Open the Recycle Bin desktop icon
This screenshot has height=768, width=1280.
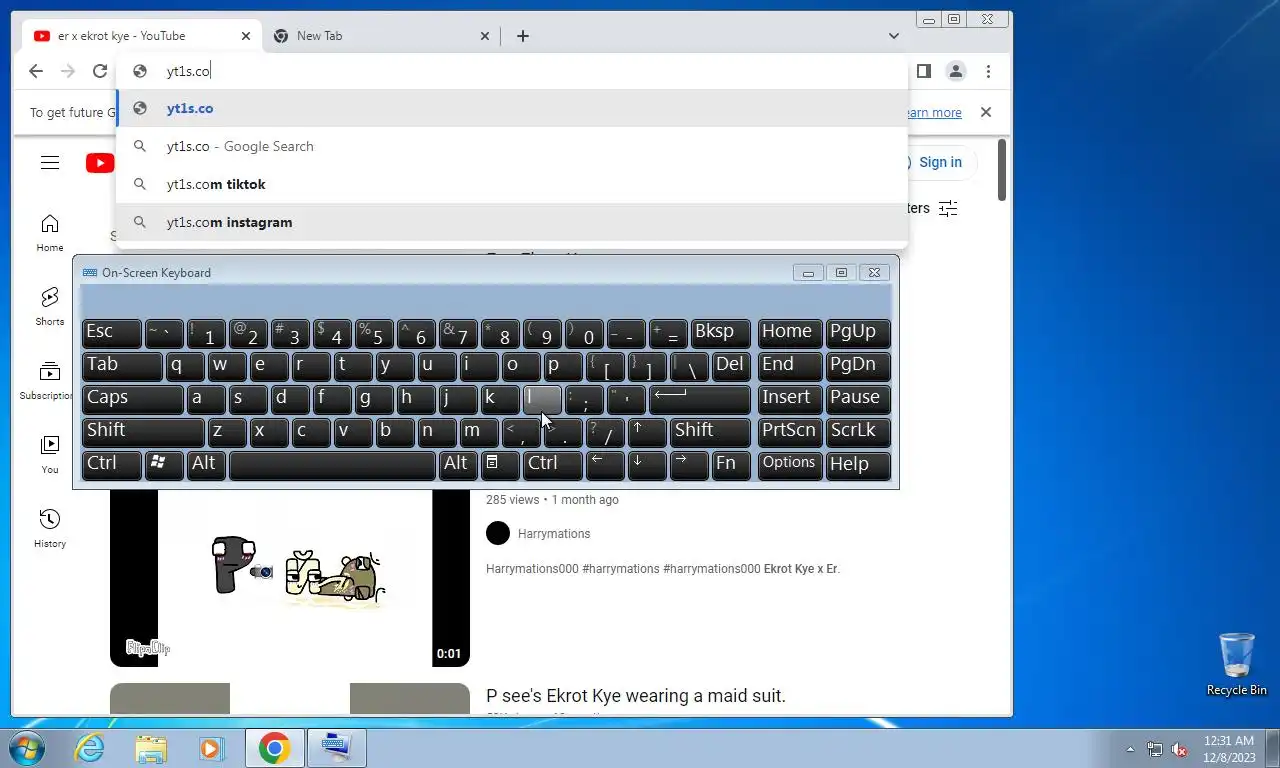[1236, 664]
